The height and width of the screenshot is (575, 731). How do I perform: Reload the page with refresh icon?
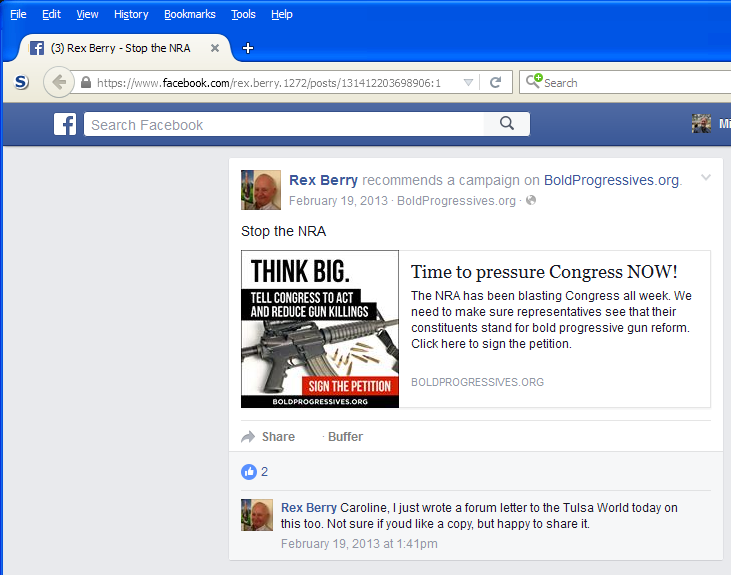pos(496,83)
